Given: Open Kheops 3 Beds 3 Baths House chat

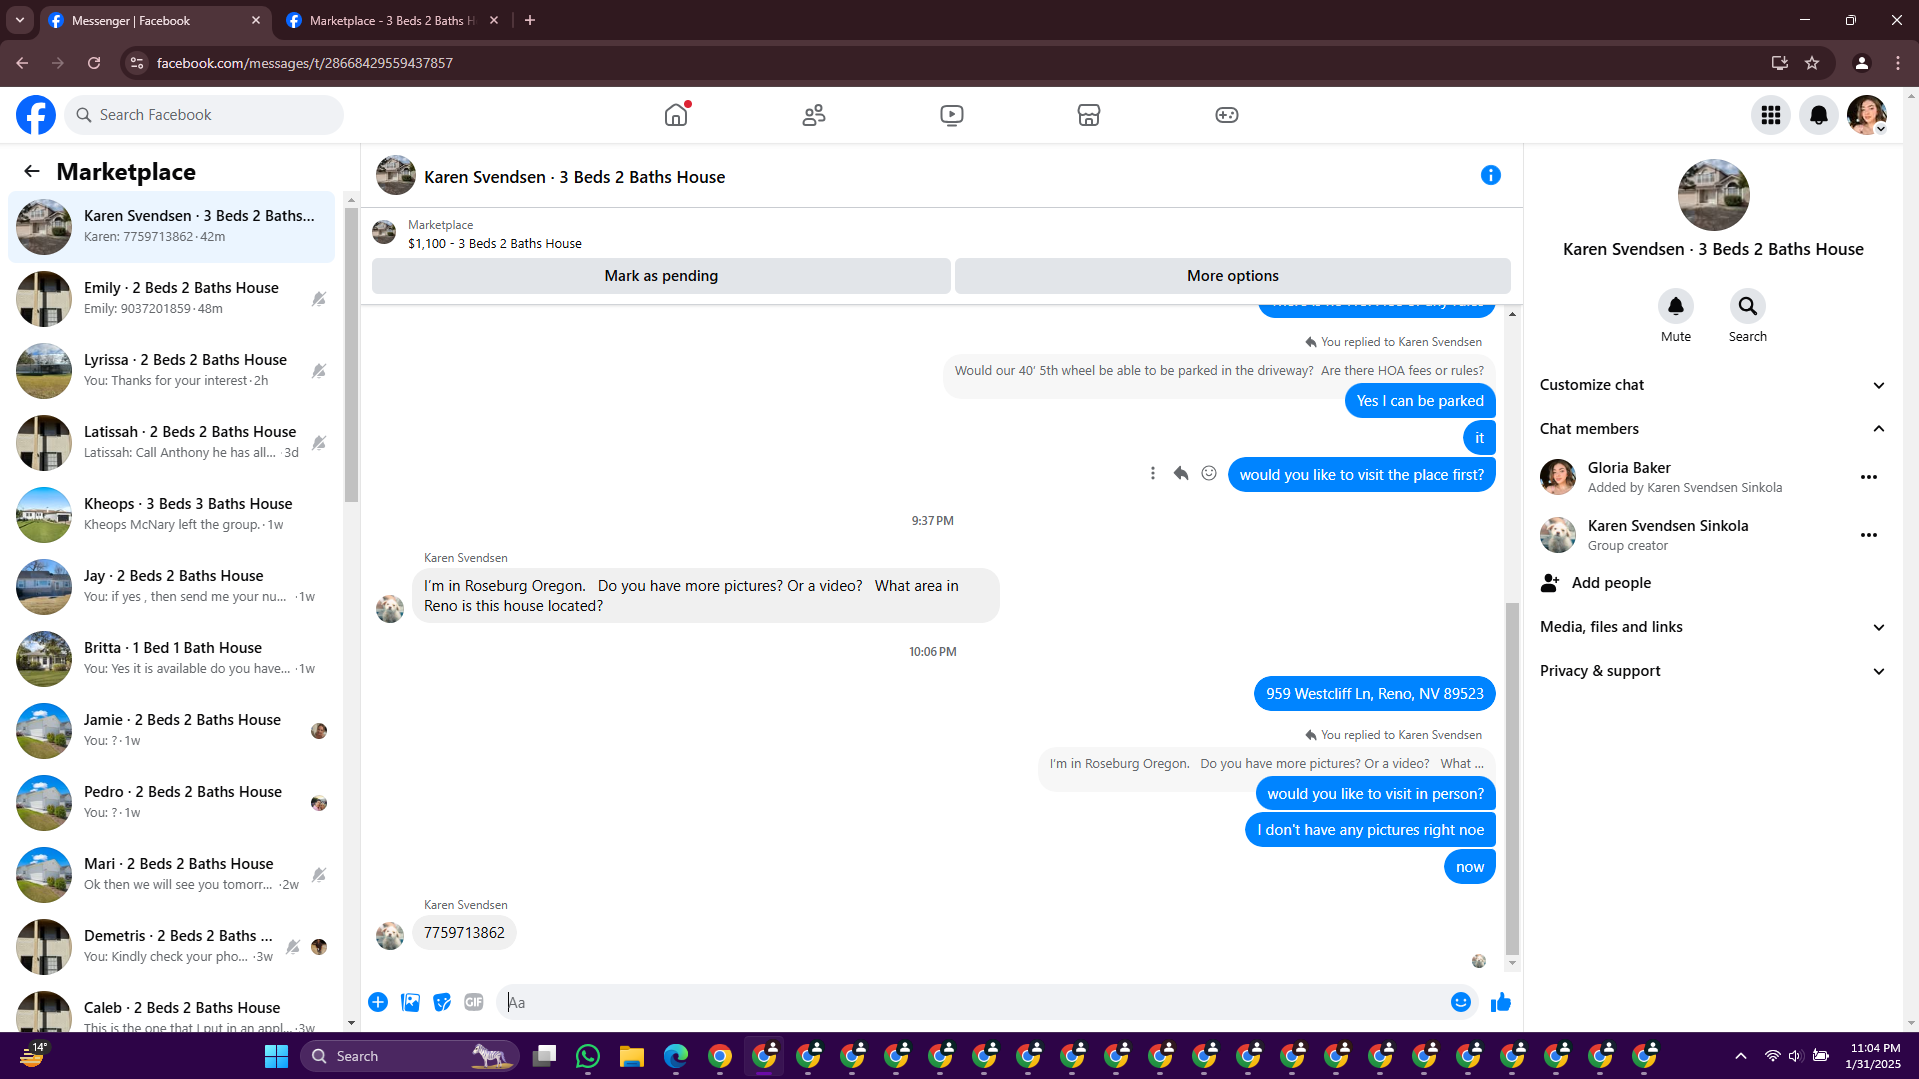Looking at the screenshot, I should (x=171, y=515).
